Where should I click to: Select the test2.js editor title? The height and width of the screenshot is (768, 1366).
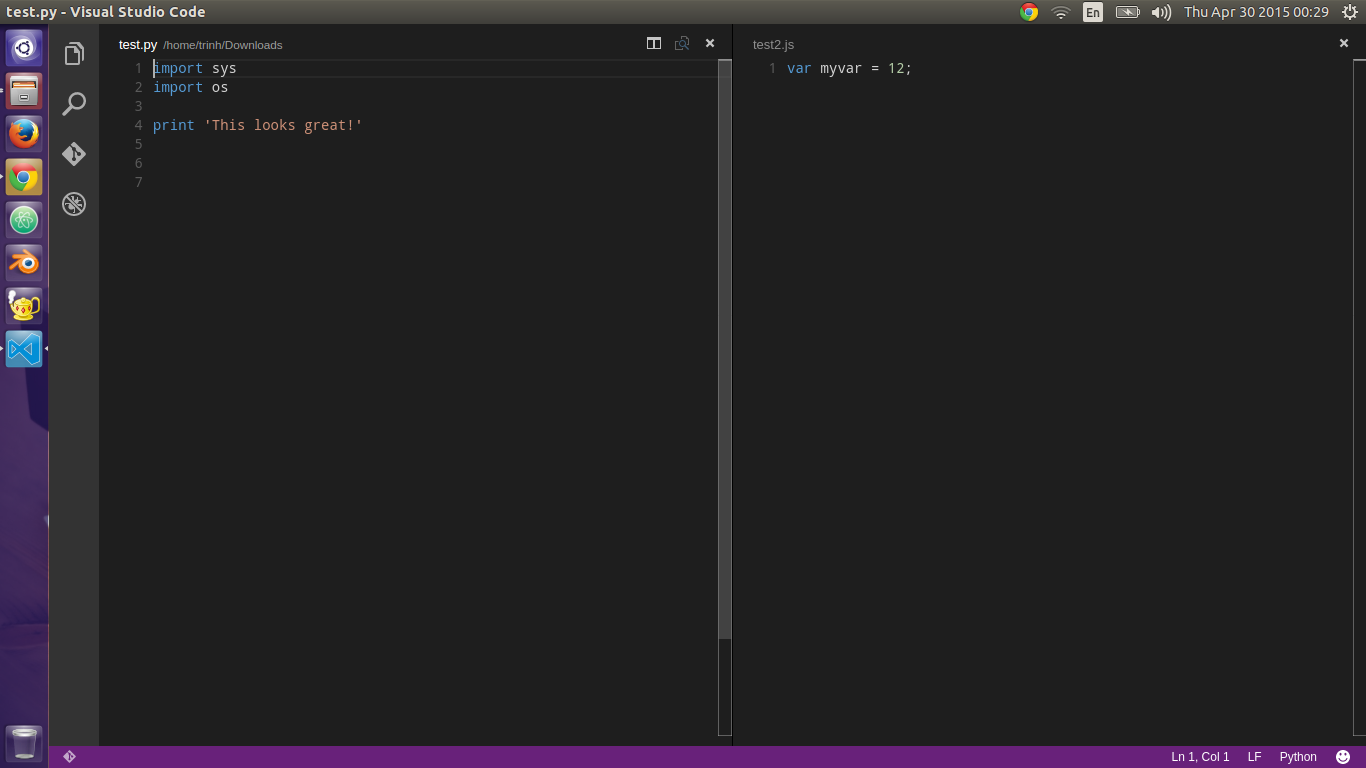[x=773, y=44]
